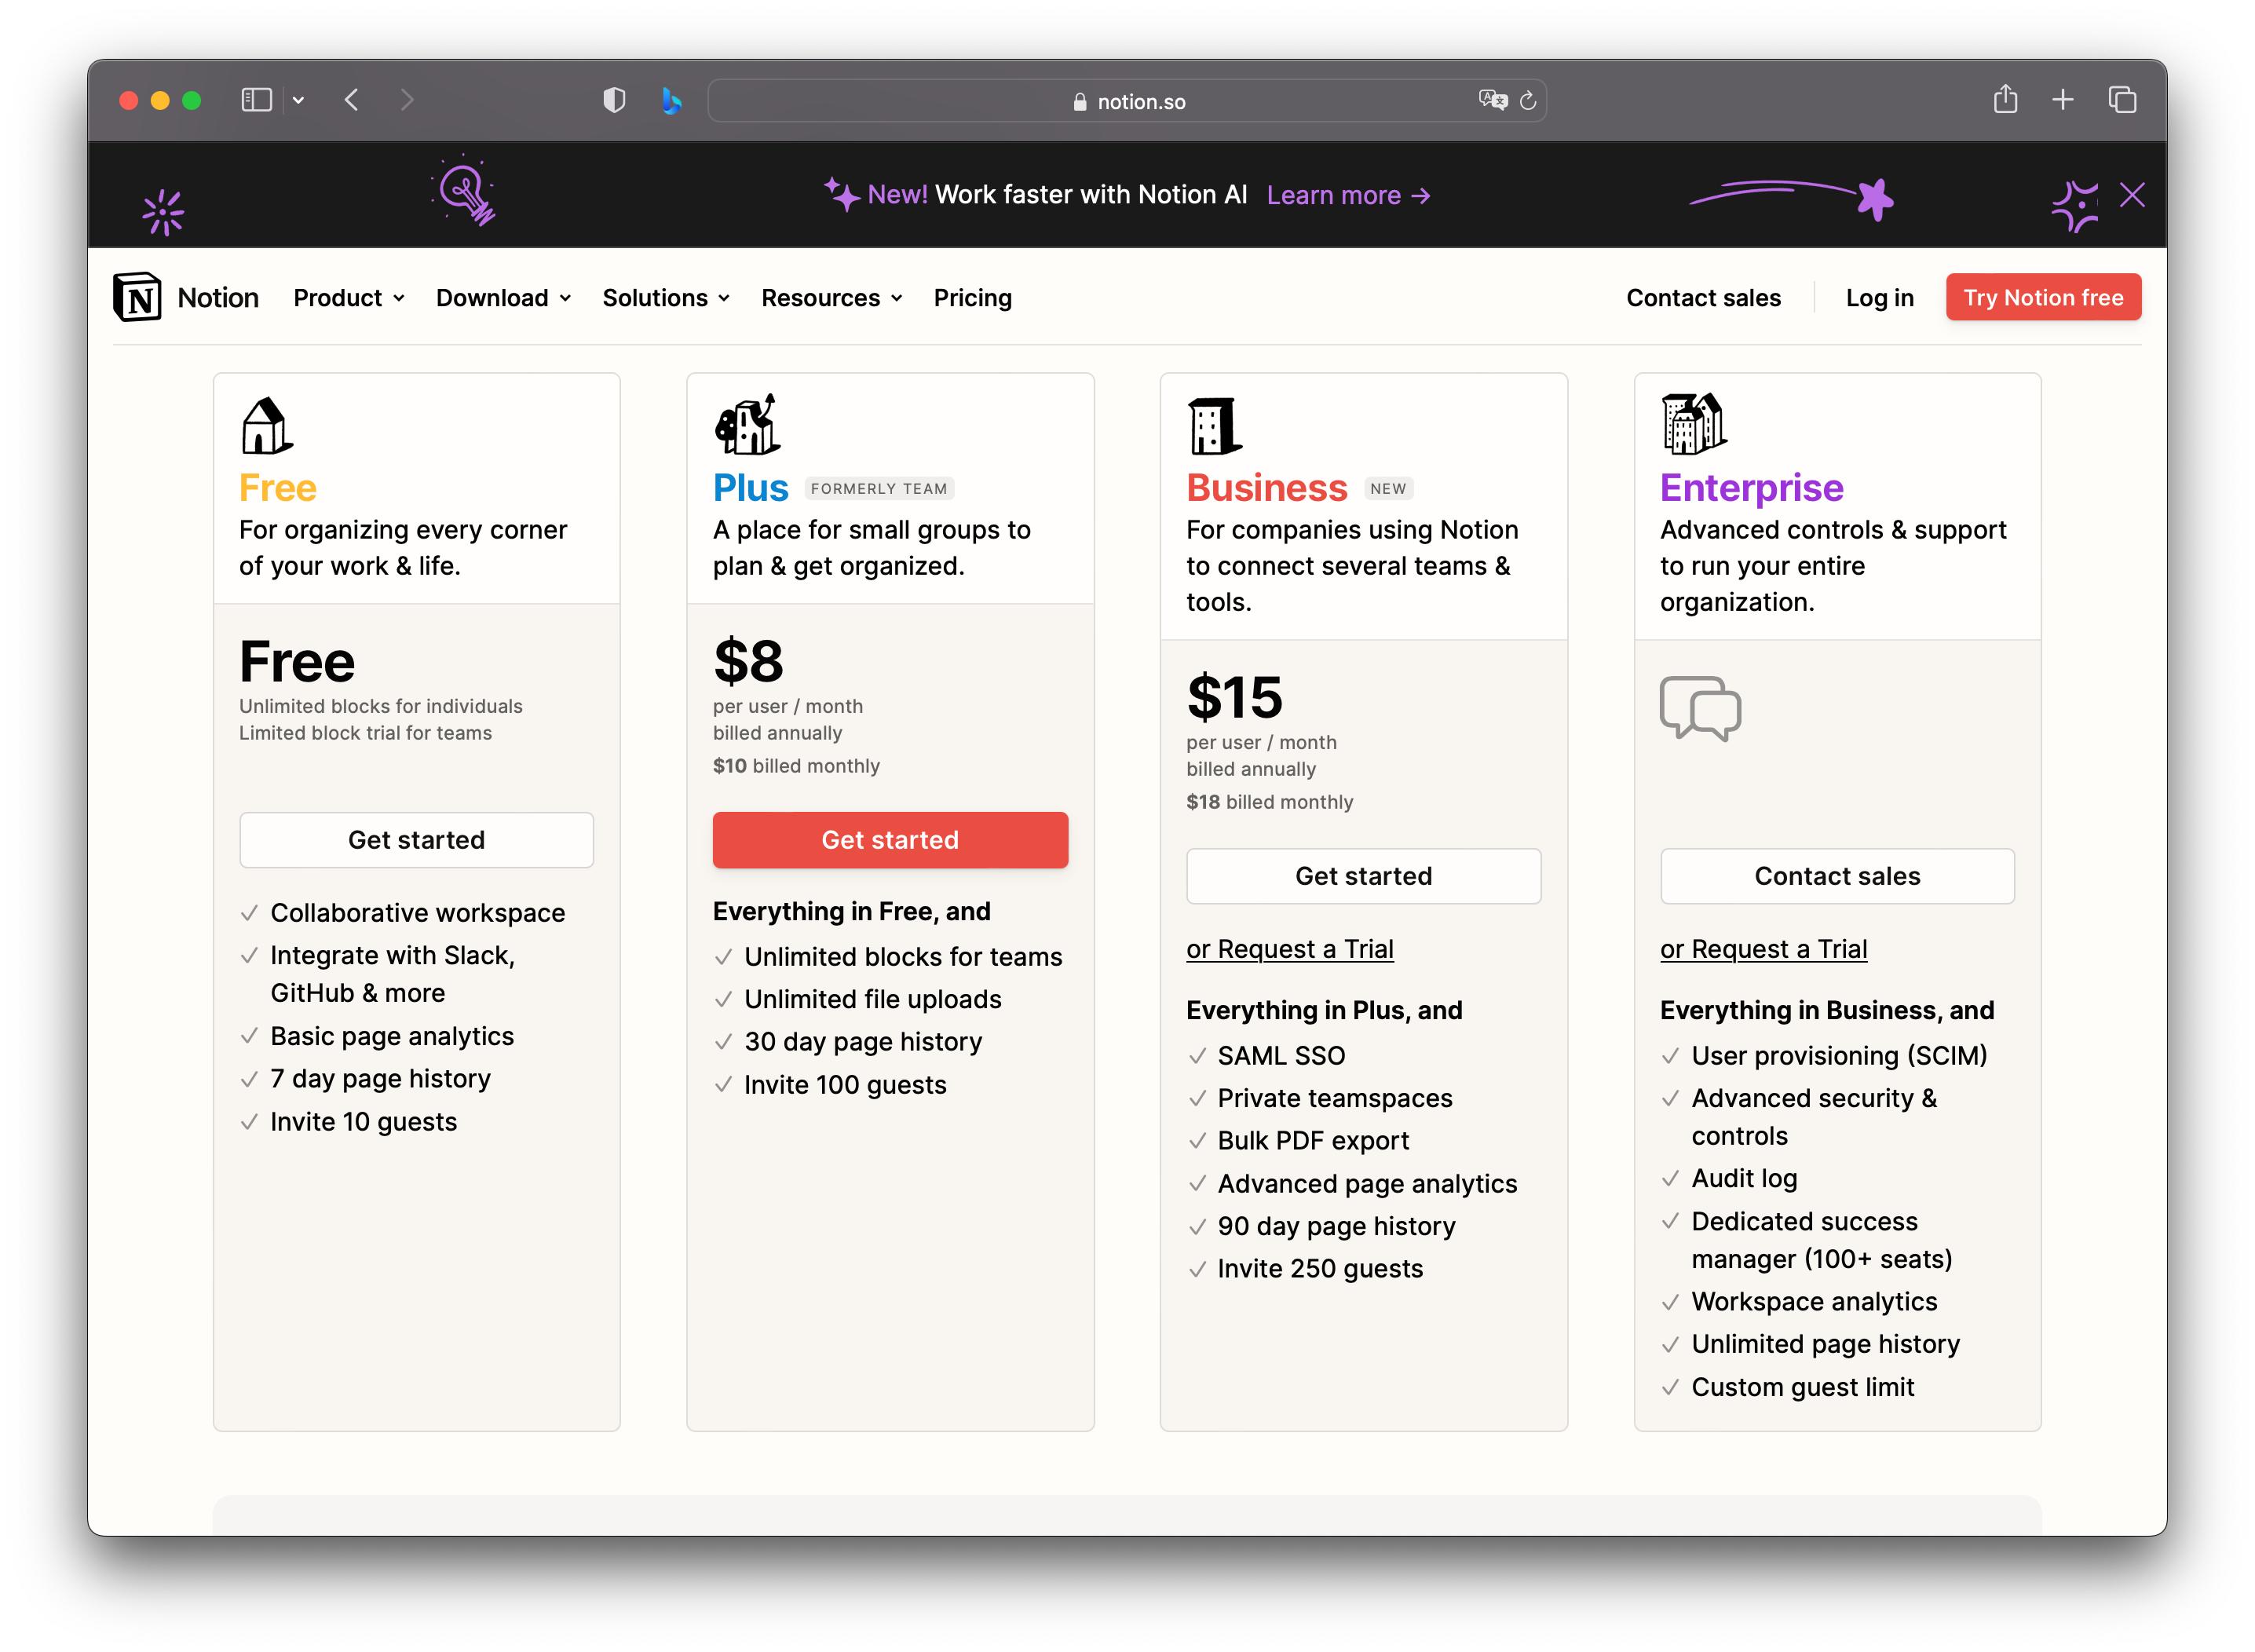Go back with the back arrow
This screenshot has width=2255, height=1652.
click(x=352, y=100)
